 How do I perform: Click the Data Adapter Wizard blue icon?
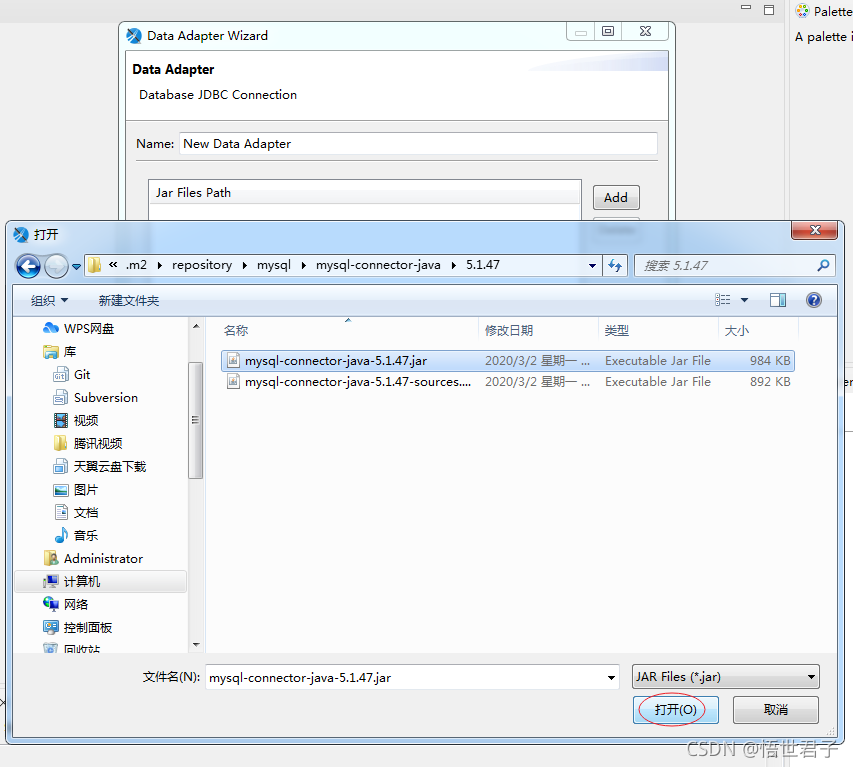pyautogui.click(x=133, y=35)
